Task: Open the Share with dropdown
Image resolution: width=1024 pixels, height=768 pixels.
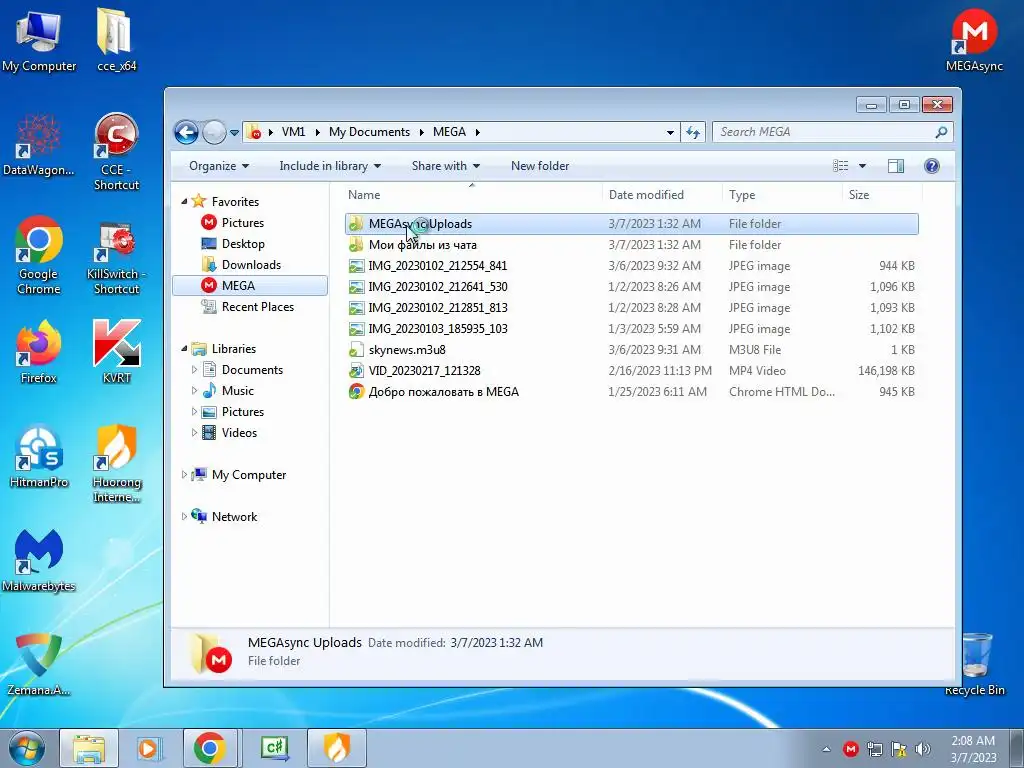Action: pos(446,166)
